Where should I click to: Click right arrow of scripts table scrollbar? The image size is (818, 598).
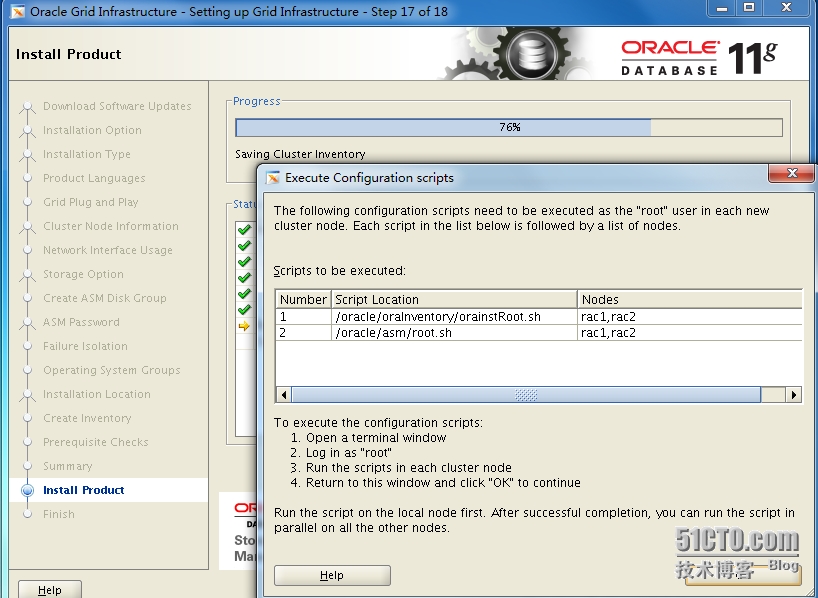coord(793,395)
